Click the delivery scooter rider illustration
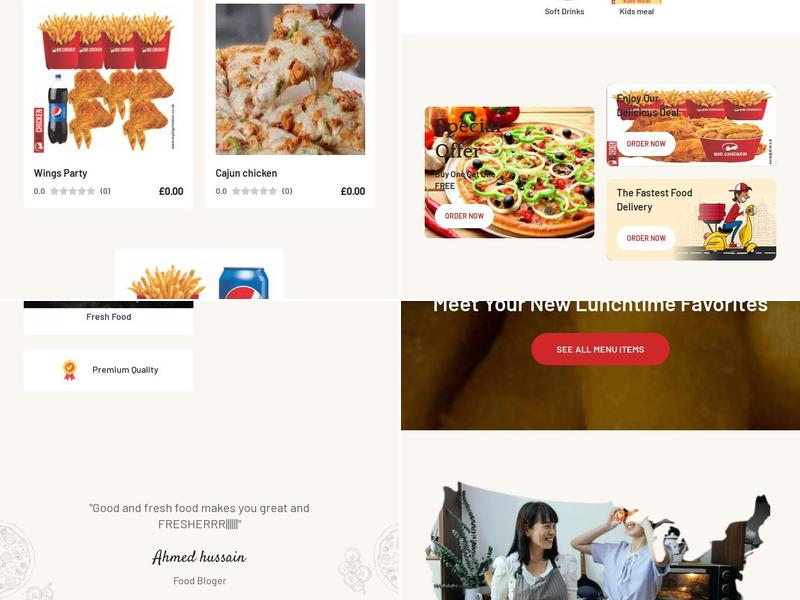The image size is (800, 600). click(x=729, y=218)
